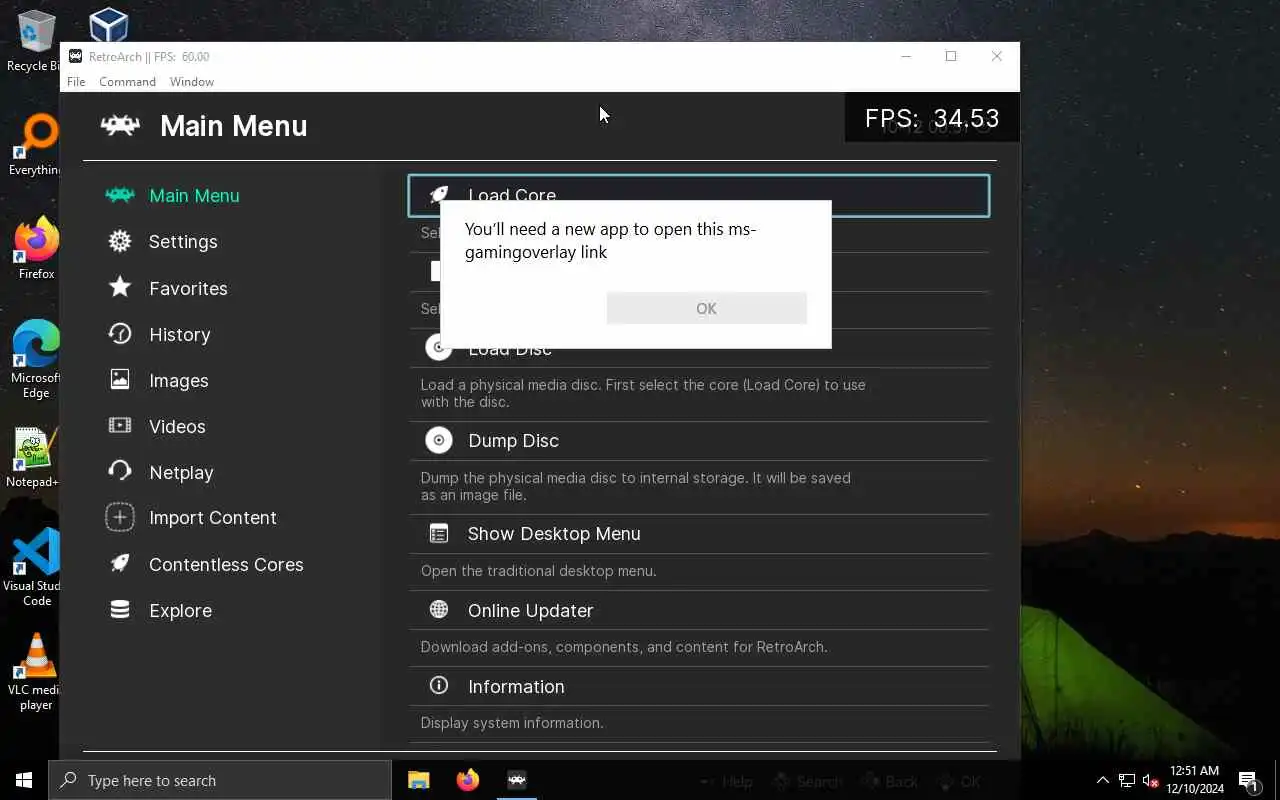1280x800 pixels.
Task: Click the taskbar clock showing 12:51 AM
Action: point(1194,780)
